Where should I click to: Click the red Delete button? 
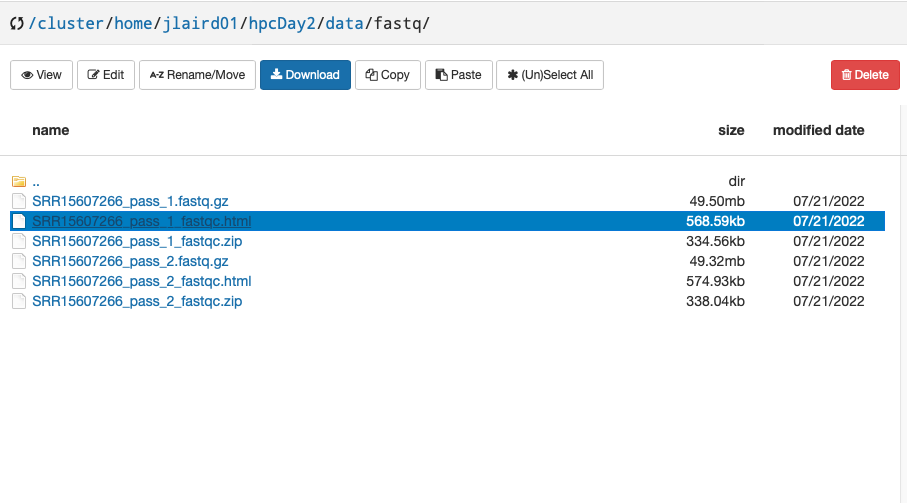[865, 75]
